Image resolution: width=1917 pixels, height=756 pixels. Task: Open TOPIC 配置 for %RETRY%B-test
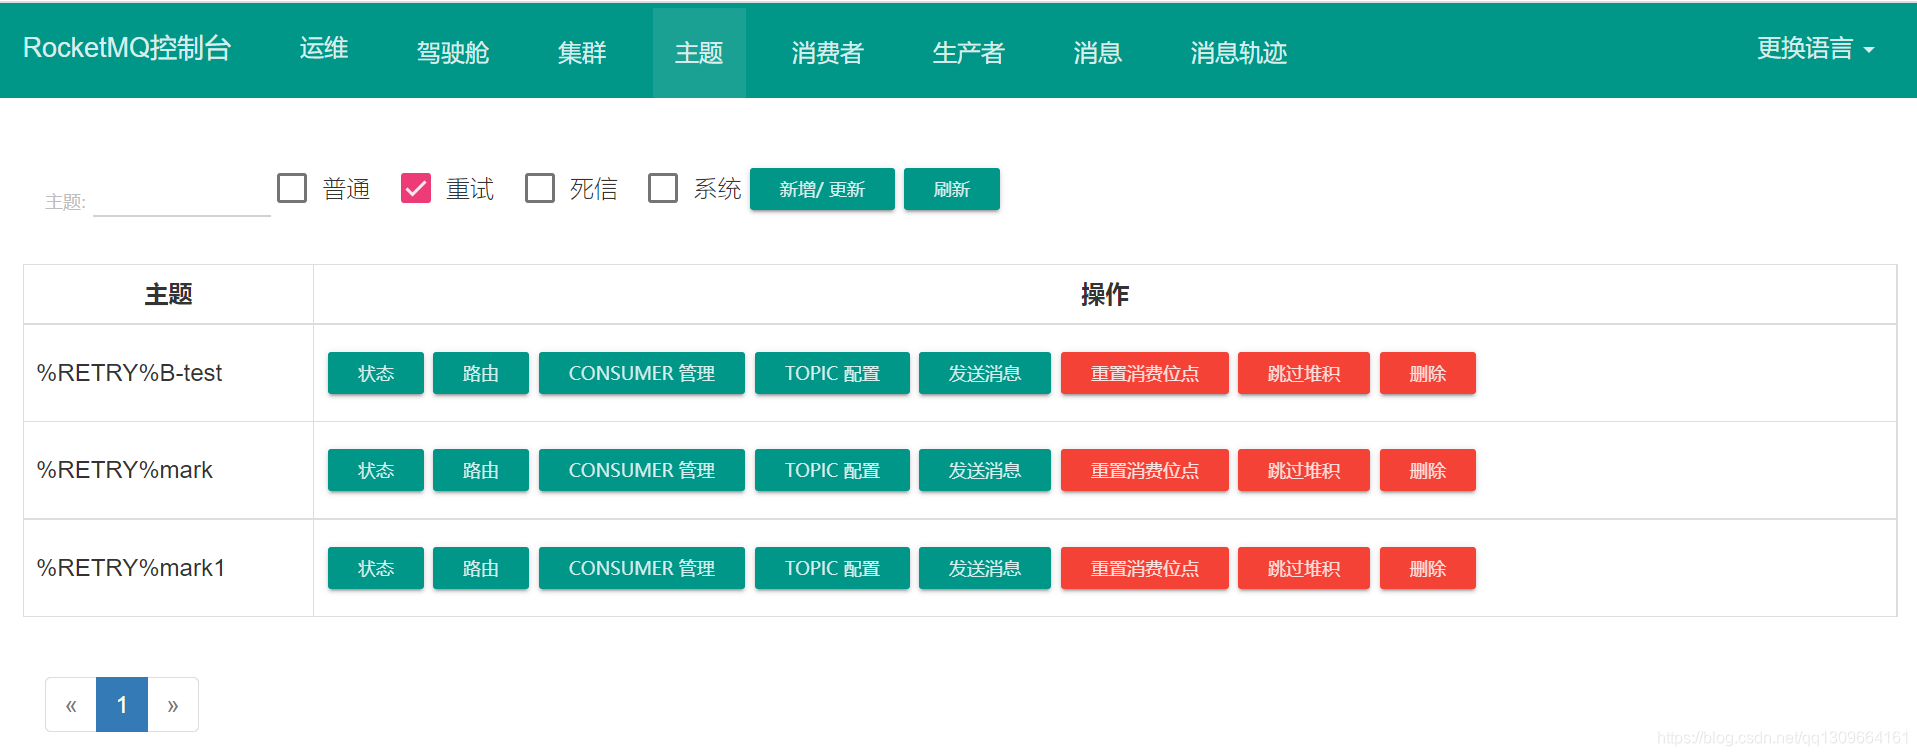pos(832,373)
